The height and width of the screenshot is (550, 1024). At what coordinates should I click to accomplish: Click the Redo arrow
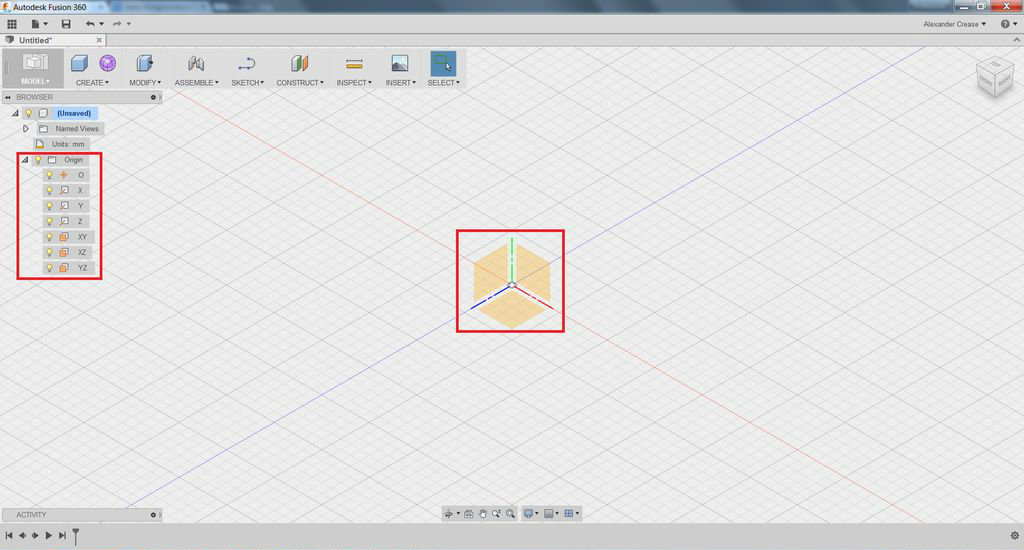[117, 24]
